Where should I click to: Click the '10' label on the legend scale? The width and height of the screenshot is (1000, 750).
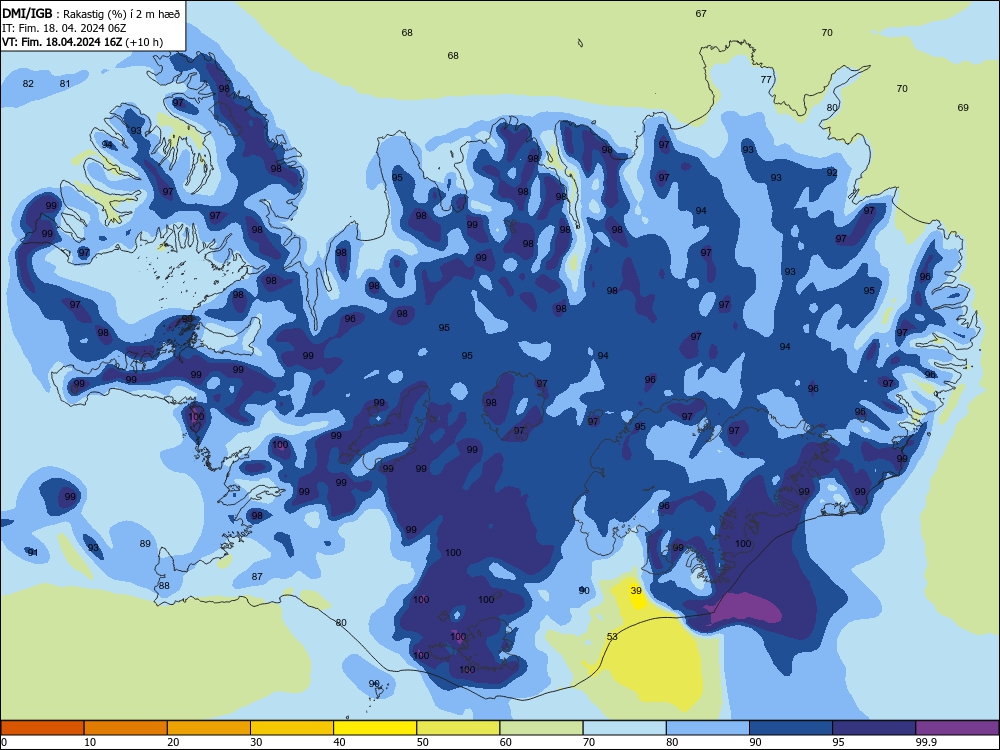click(90, 742)
